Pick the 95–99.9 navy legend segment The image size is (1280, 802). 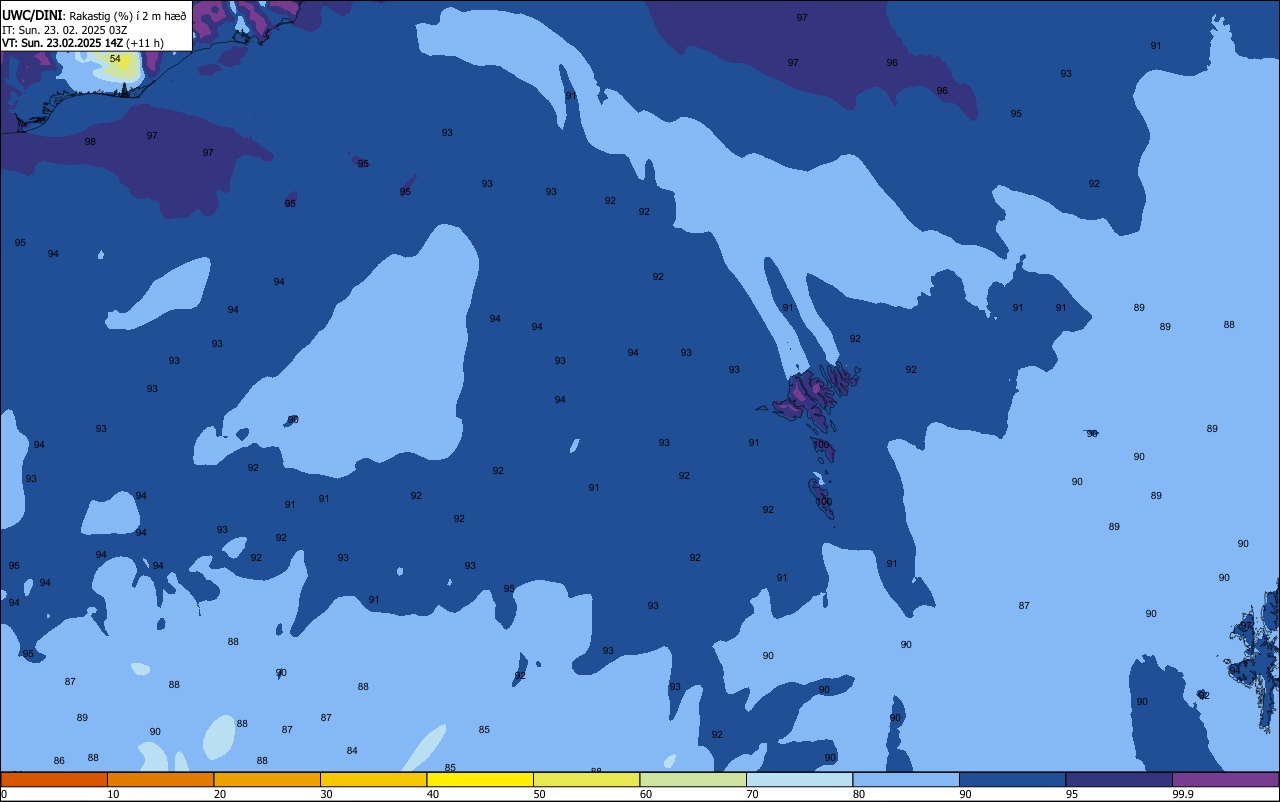(x=1119, y=779)
